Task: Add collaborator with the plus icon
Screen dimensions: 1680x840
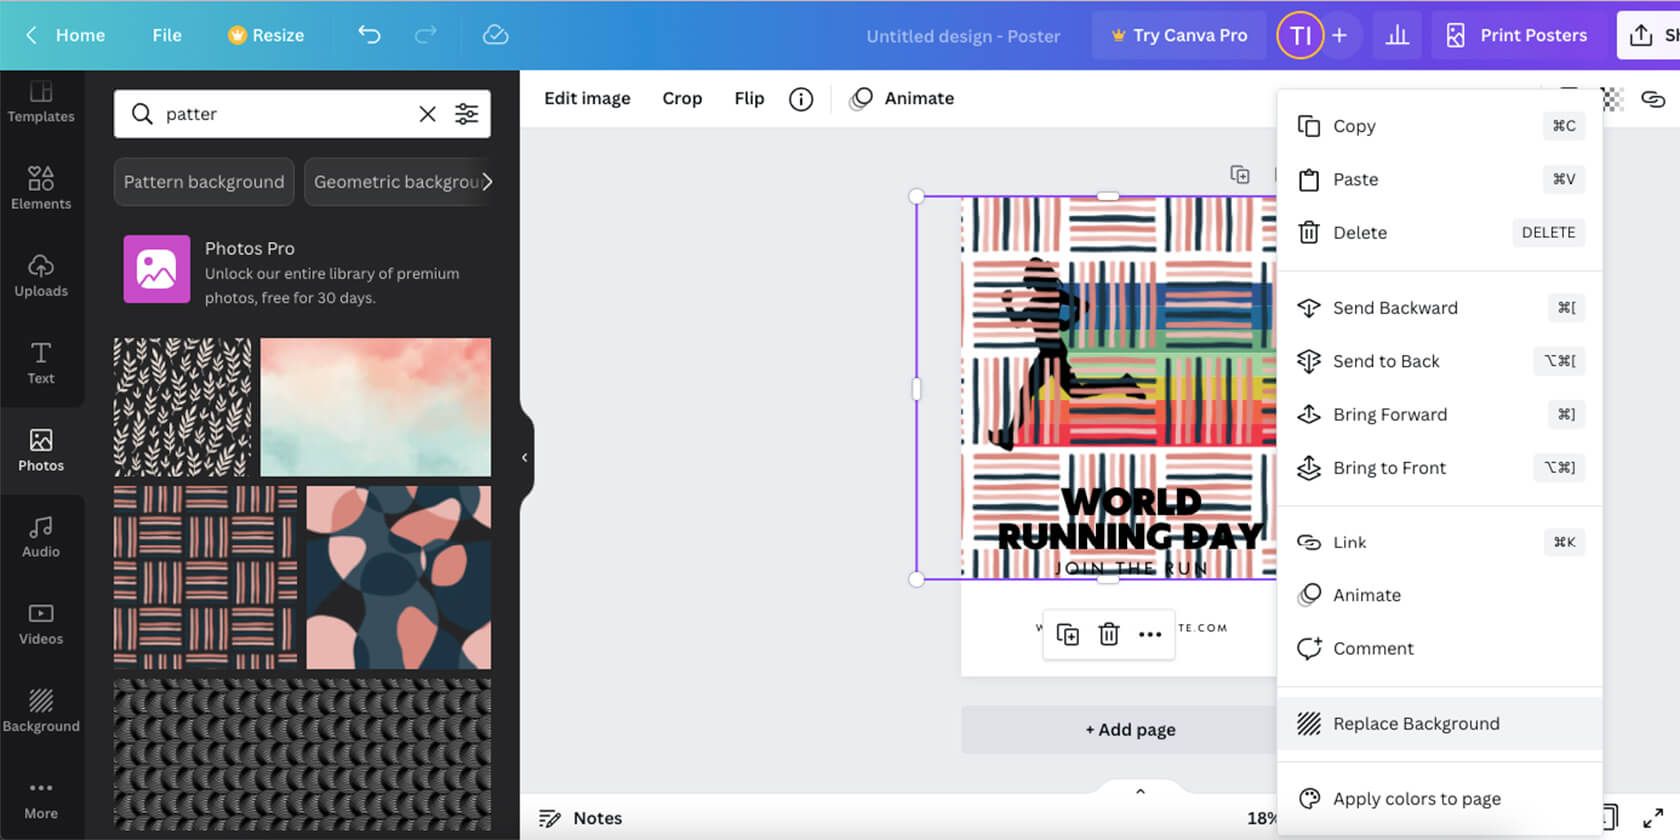Action: (x=1339, y=35)
